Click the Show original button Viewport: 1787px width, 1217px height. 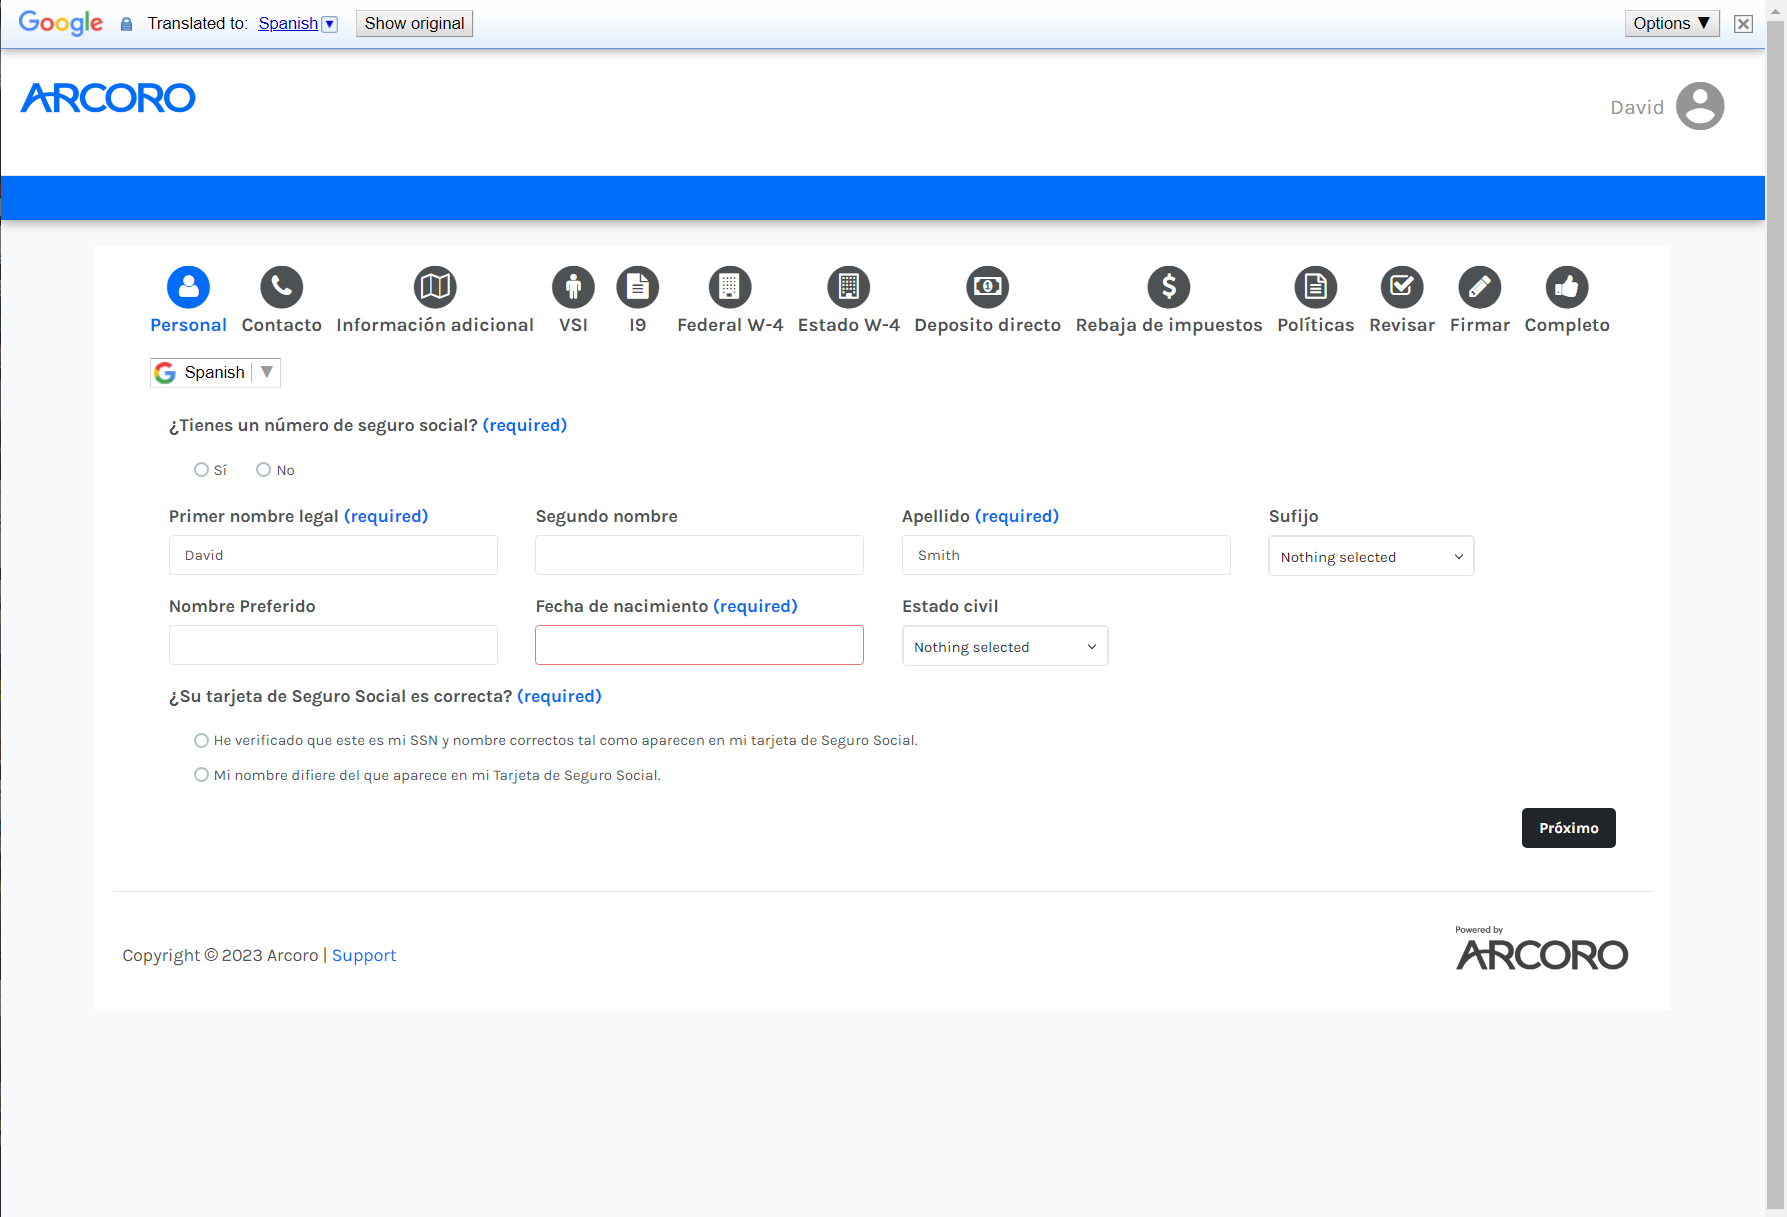coord(414,24)
